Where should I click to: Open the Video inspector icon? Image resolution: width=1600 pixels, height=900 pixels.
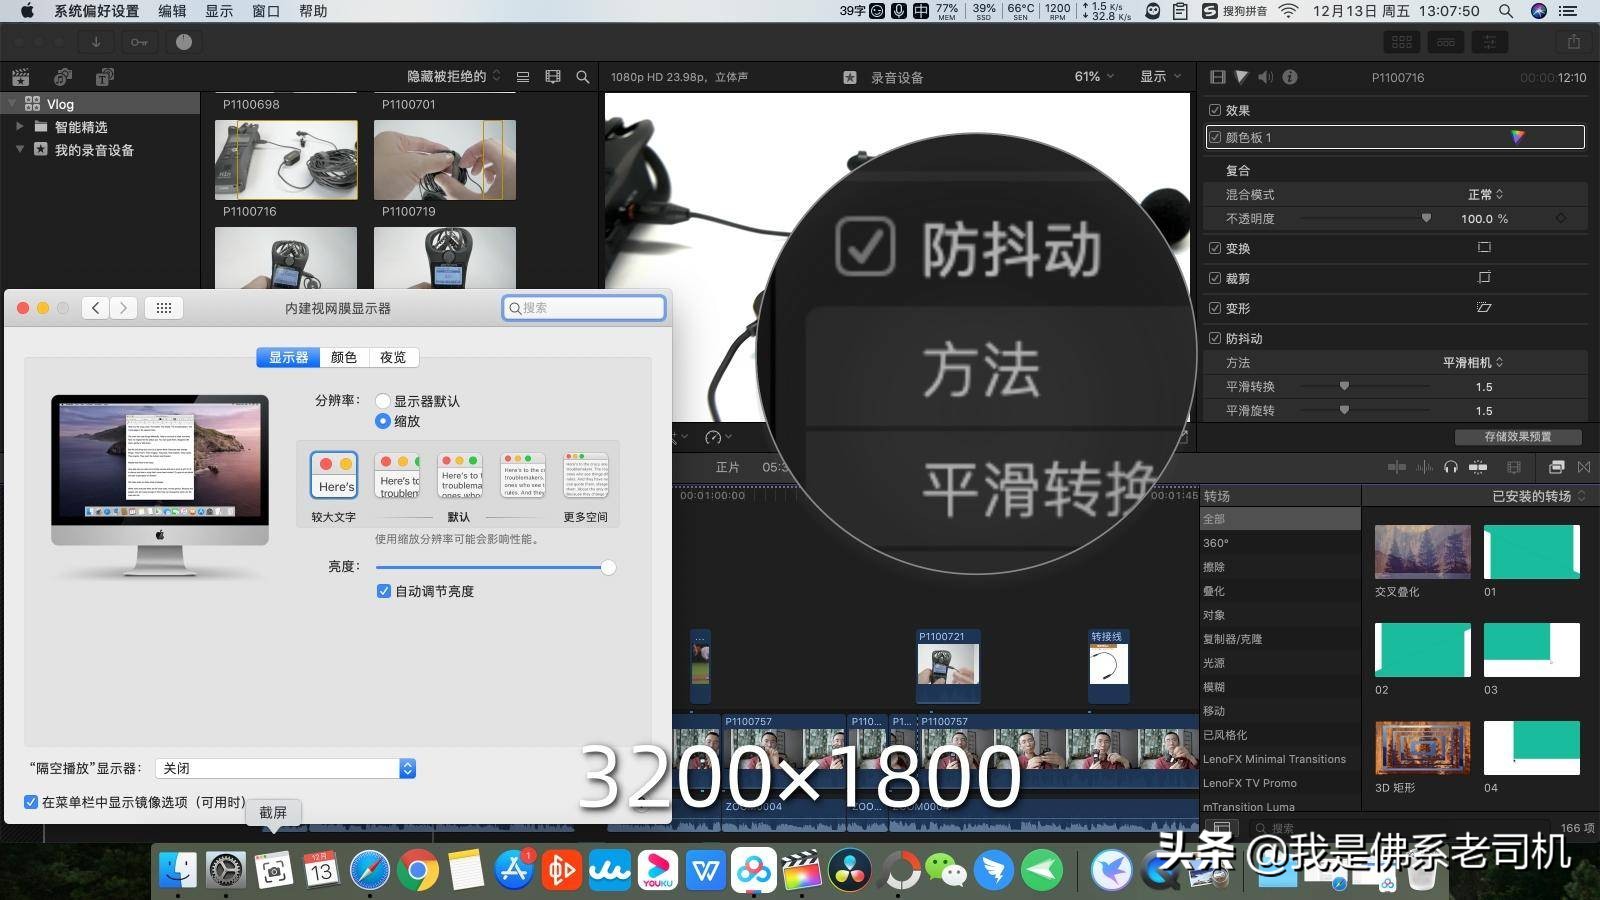(x=1217, y=77)
